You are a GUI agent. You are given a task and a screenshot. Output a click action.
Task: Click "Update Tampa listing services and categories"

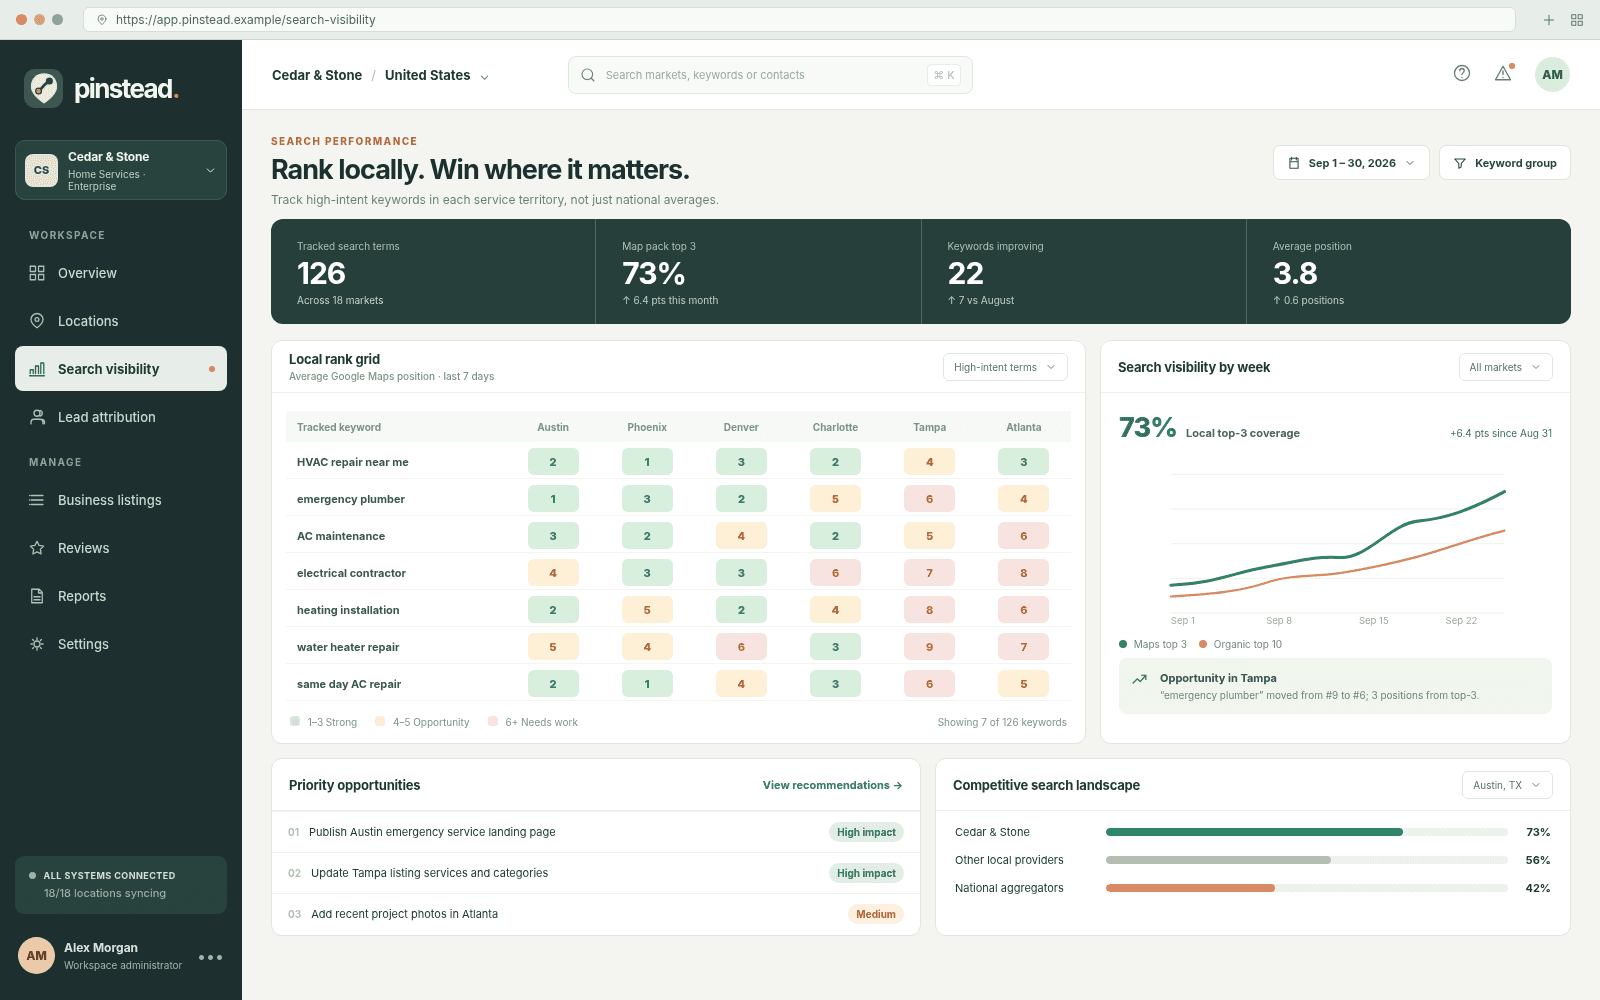tap(430, 873)
